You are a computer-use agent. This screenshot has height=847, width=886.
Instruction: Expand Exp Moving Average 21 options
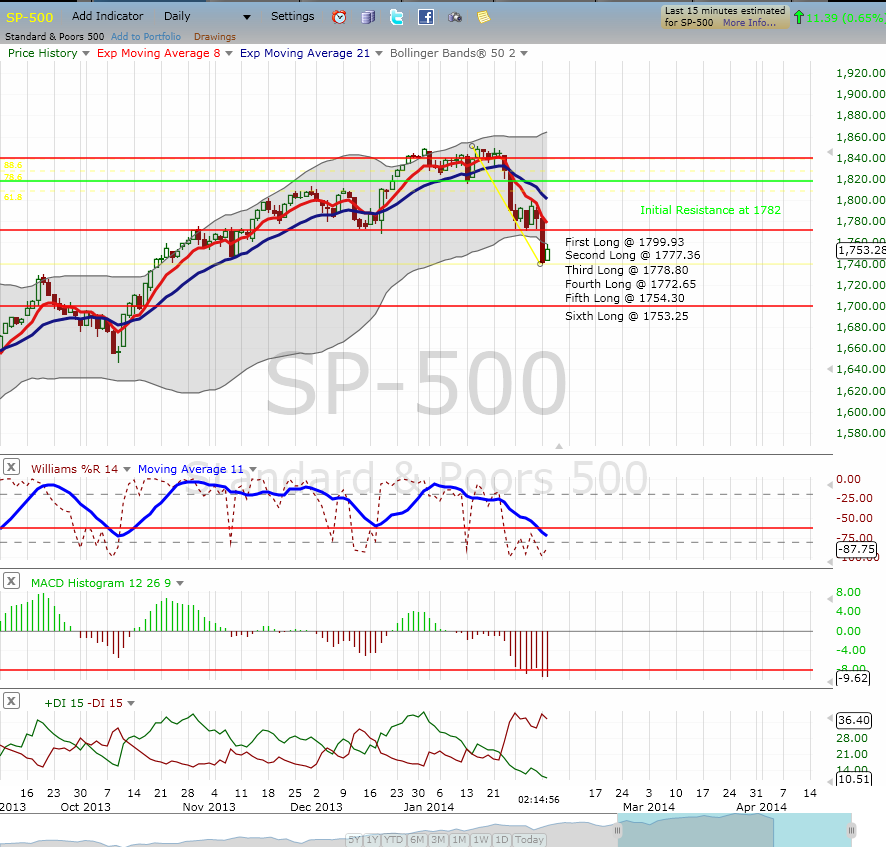(379, 53)
